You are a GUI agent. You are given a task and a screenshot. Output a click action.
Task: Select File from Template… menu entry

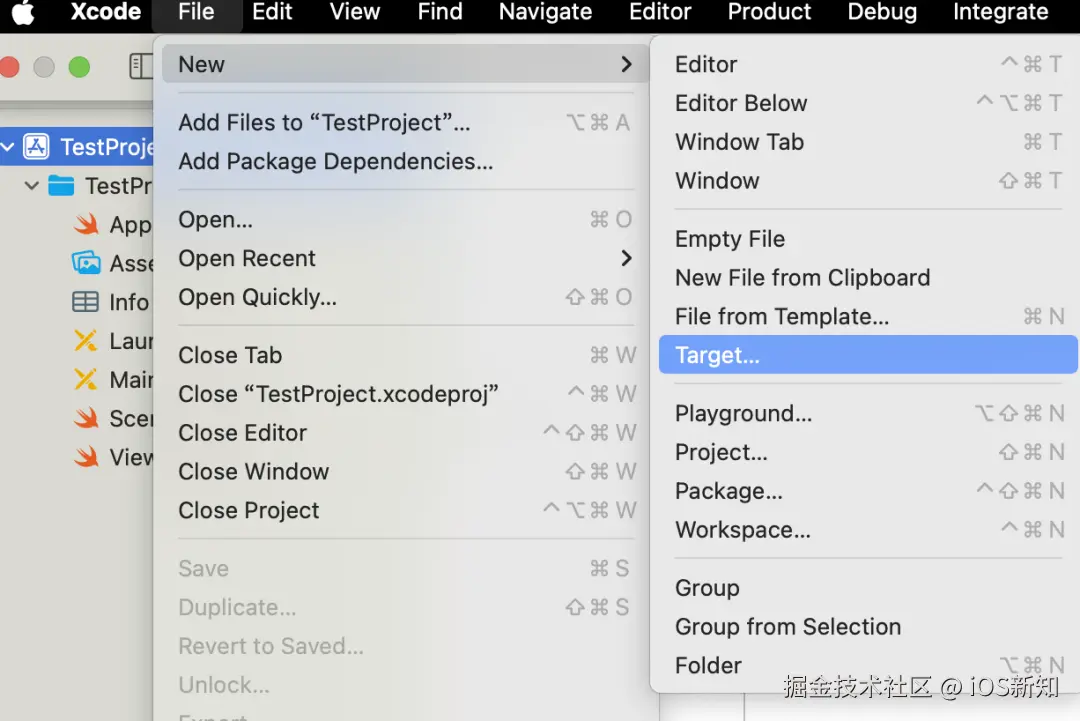pos(781,316)
